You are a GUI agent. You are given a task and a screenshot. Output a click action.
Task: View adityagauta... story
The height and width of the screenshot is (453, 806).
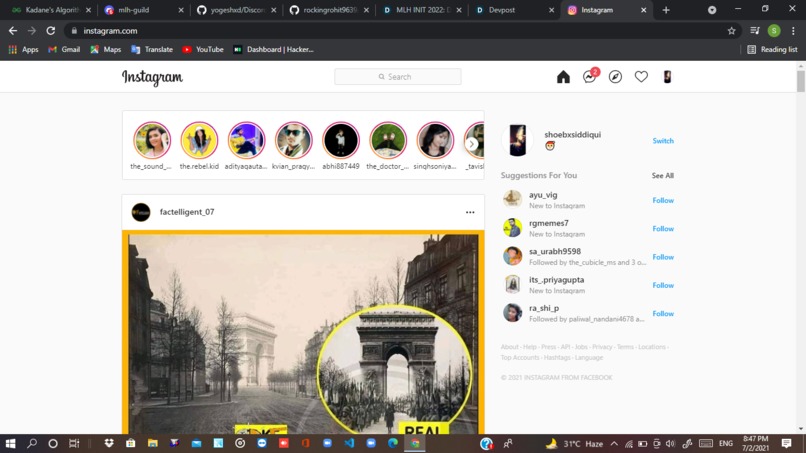(x=246, y=140)
